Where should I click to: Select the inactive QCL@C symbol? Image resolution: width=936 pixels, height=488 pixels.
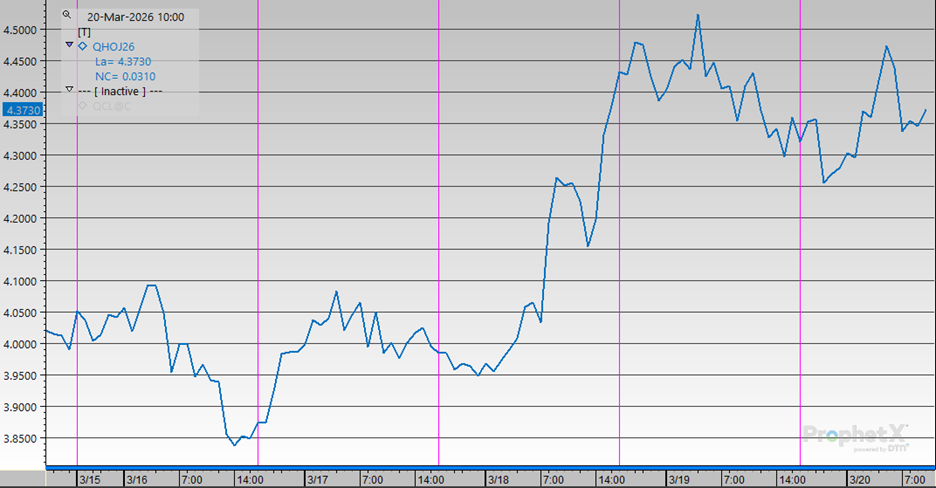(x=111, y=106)
